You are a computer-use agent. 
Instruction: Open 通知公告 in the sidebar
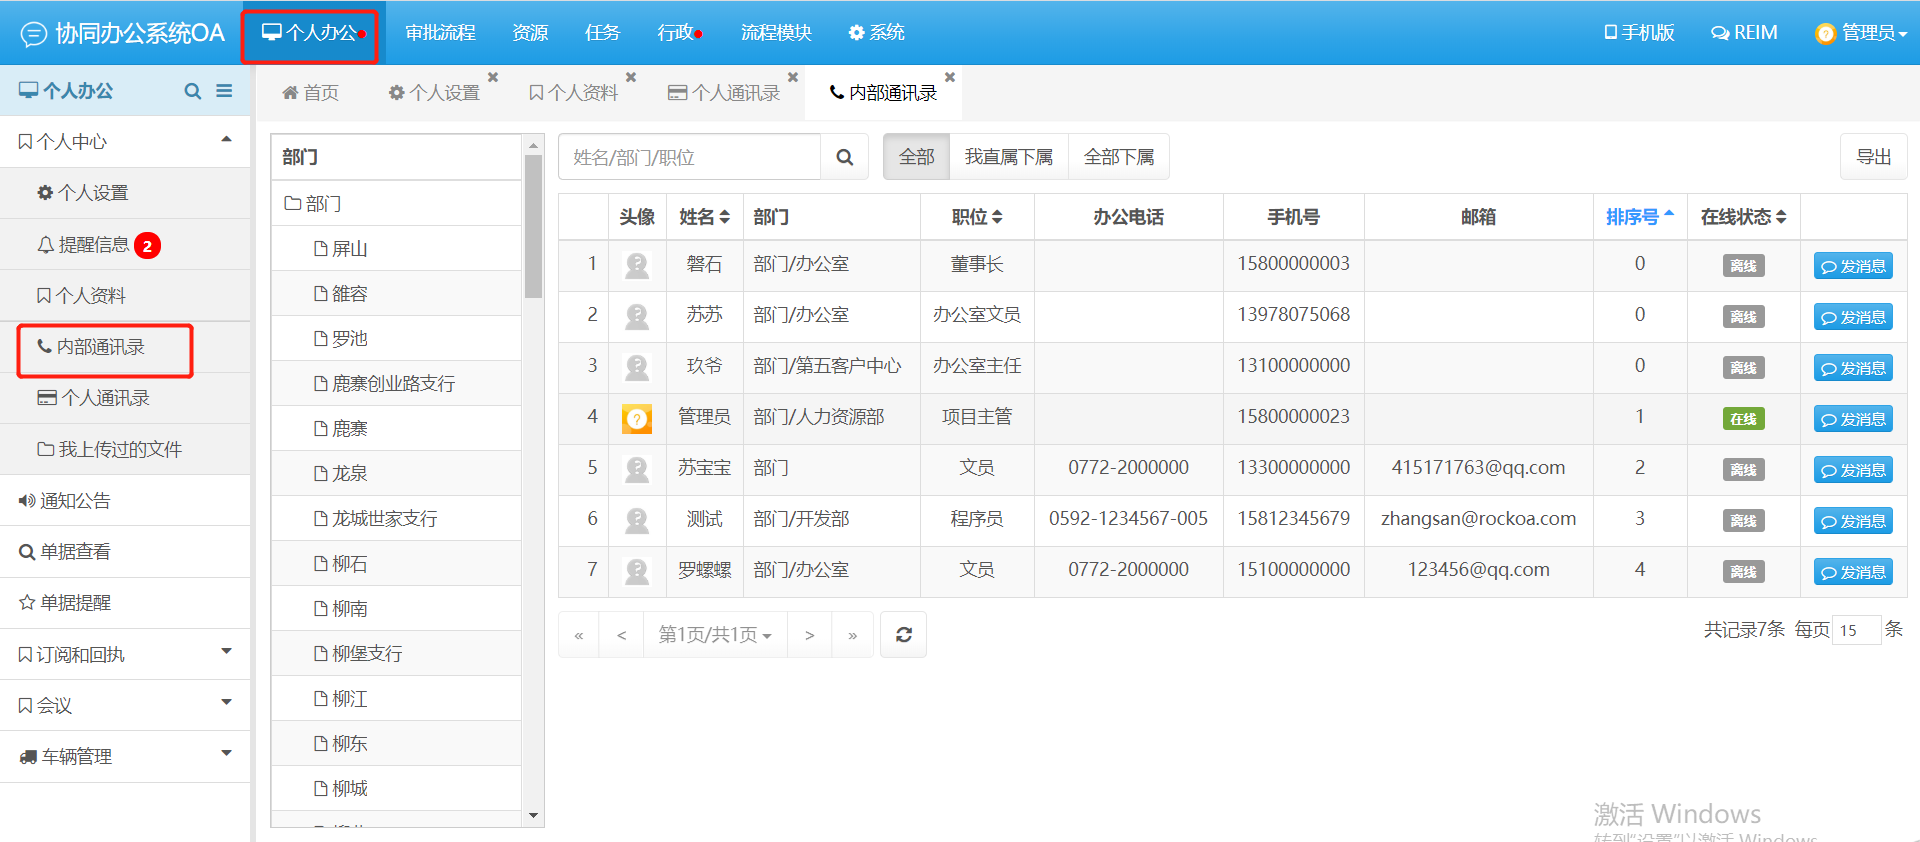[125, 501]
